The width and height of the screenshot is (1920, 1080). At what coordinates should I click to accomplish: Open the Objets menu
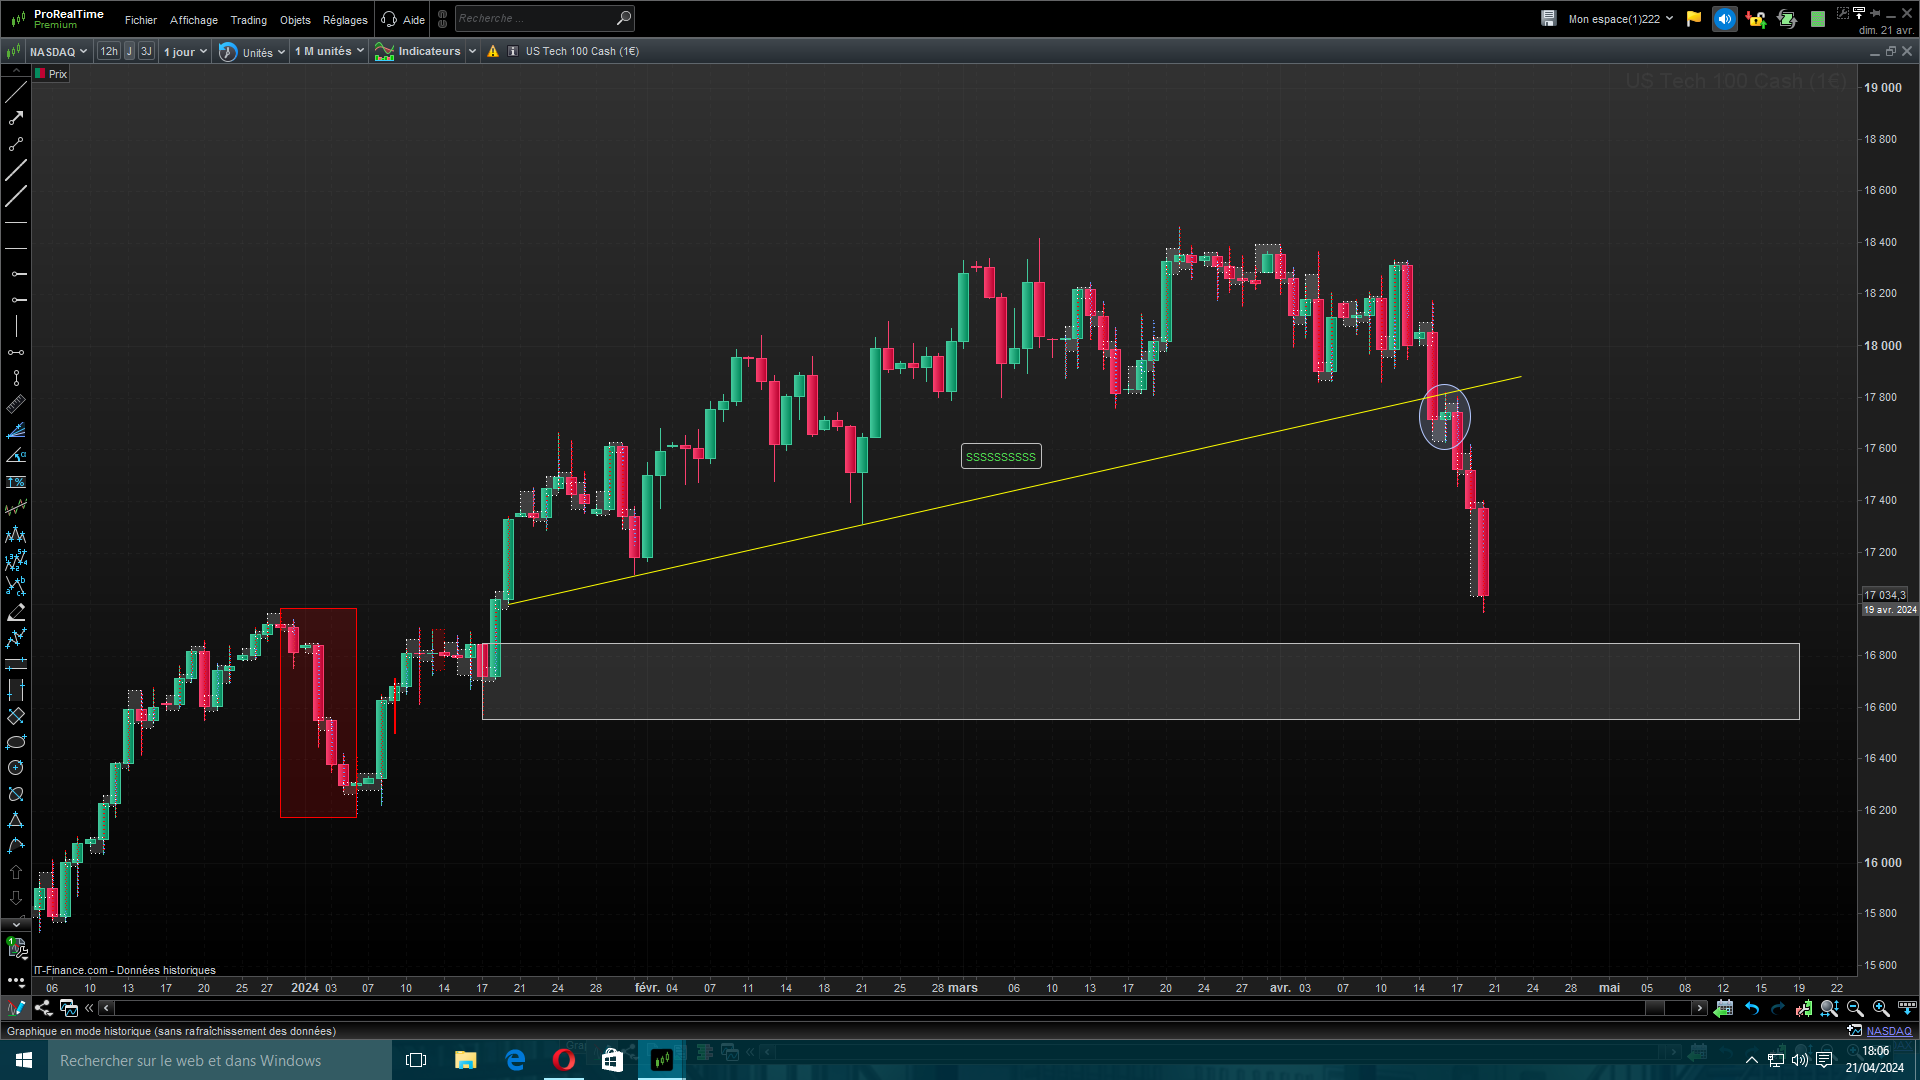point(295,20)
